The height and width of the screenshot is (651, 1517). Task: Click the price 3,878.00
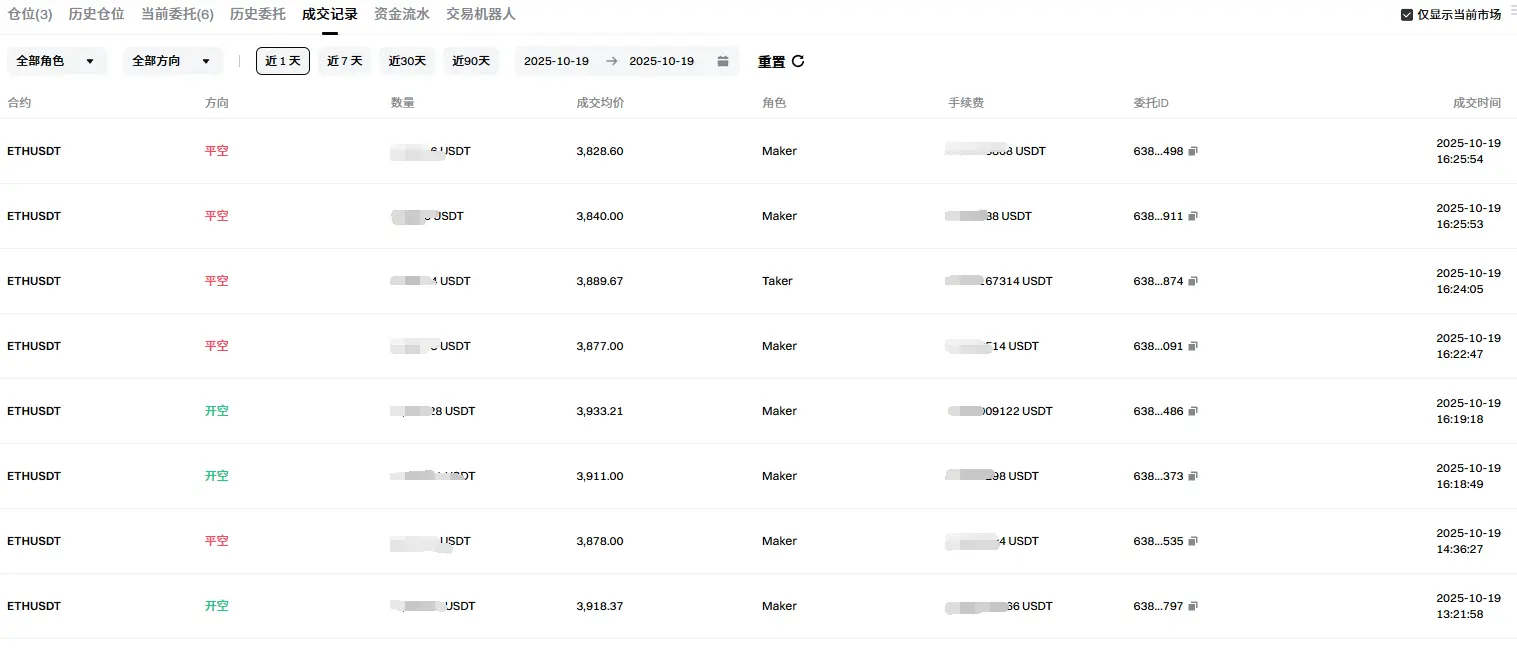(600, 542)
